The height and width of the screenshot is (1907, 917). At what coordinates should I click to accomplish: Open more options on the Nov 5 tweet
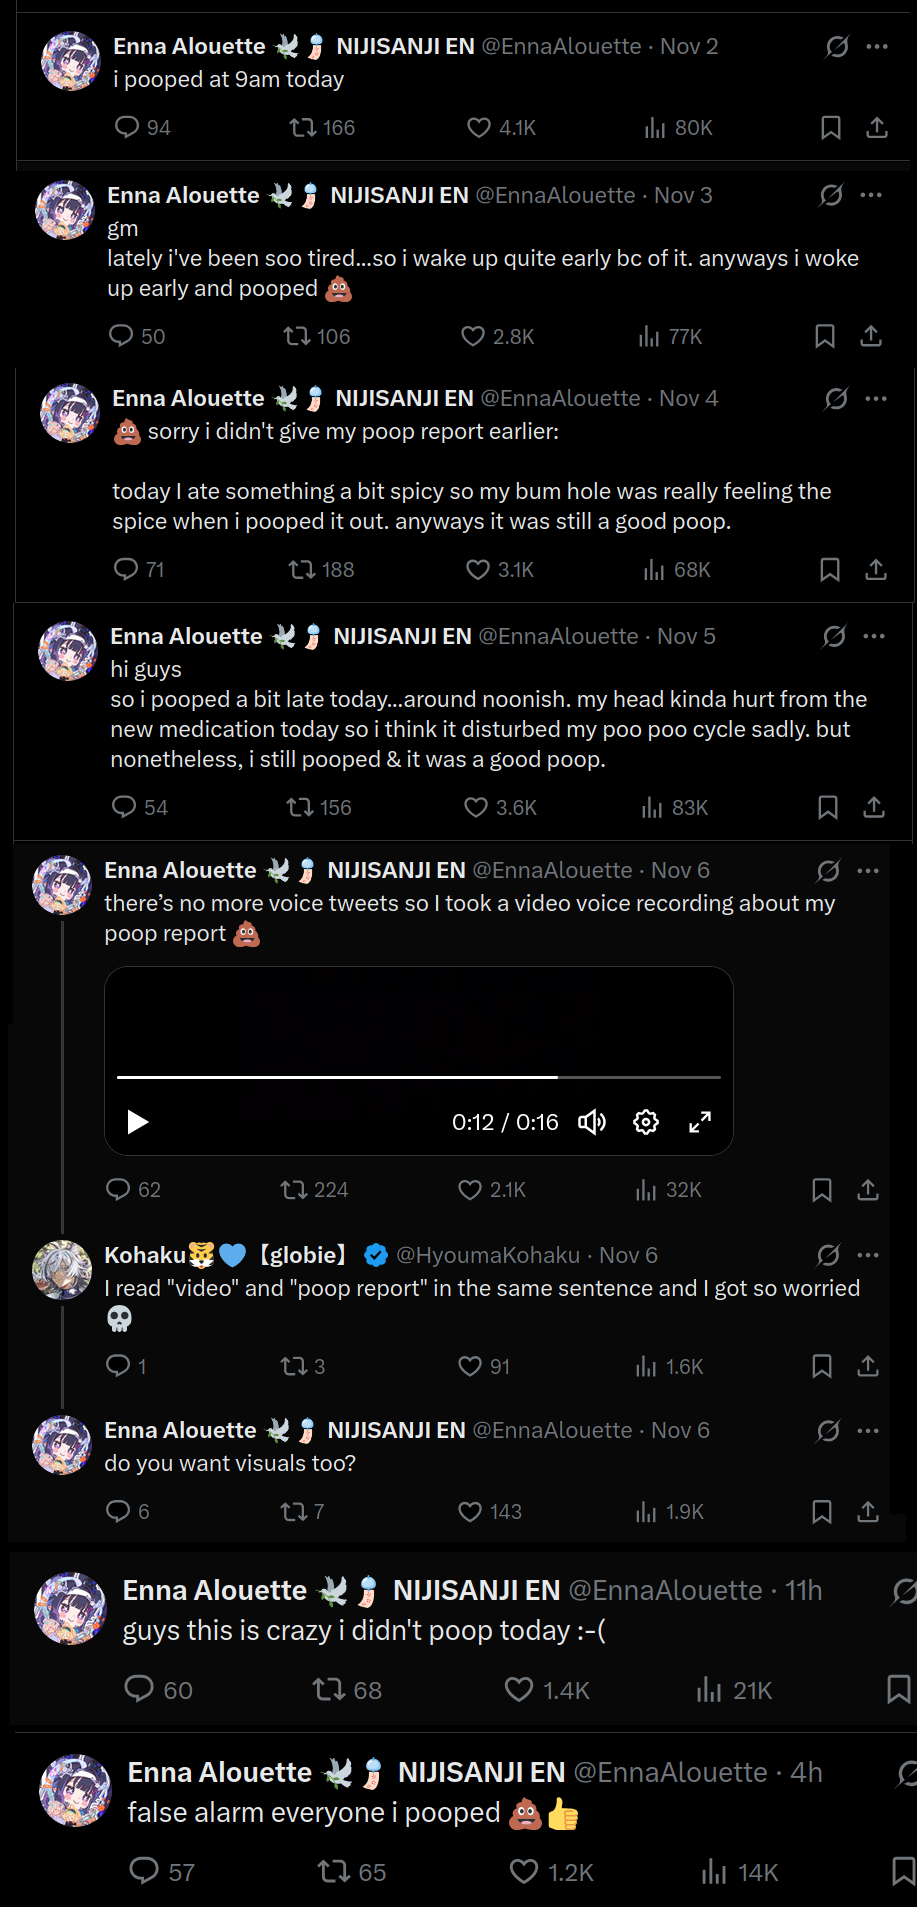pos(874,636)
